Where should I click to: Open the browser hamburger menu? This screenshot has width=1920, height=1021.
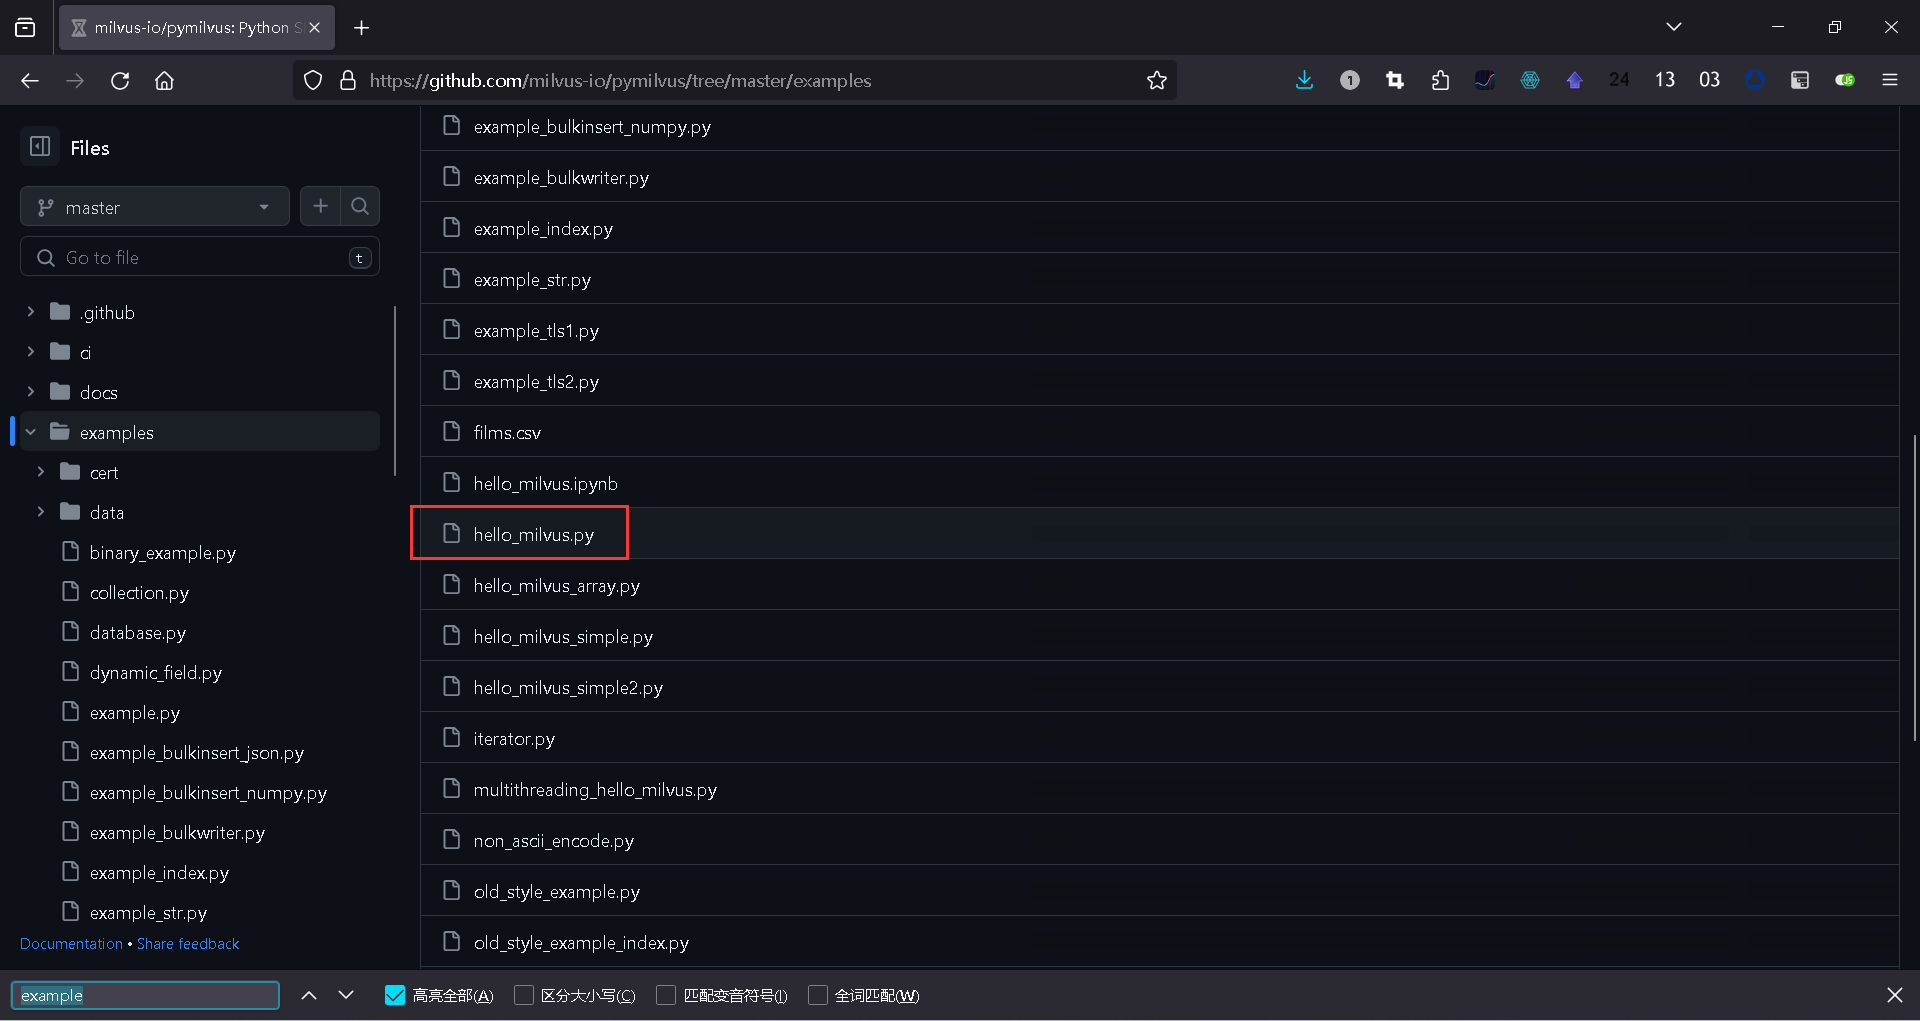(1890, 81)
